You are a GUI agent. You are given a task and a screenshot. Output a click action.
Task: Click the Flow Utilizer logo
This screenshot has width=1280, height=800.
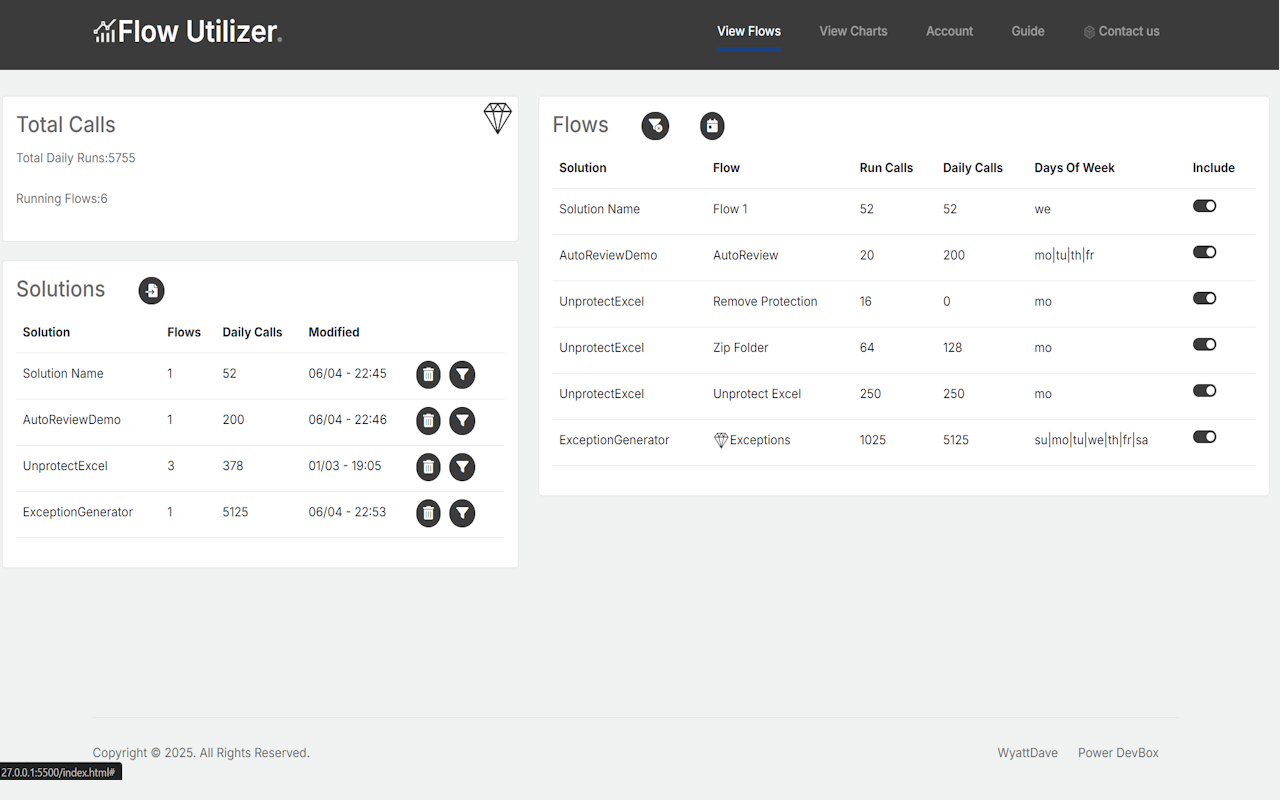tap(188, 32)
